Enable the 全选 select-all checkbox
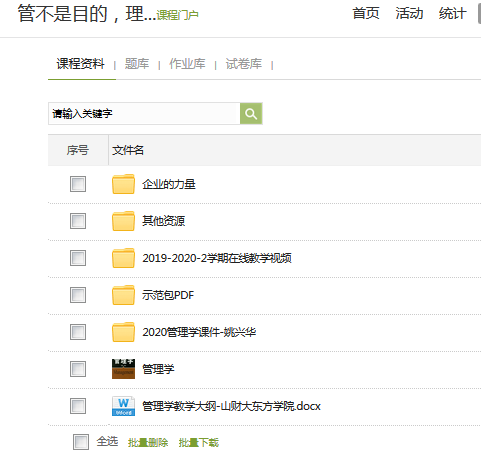The width and height of the screenshot is (481, 458). tap(81, 442)
